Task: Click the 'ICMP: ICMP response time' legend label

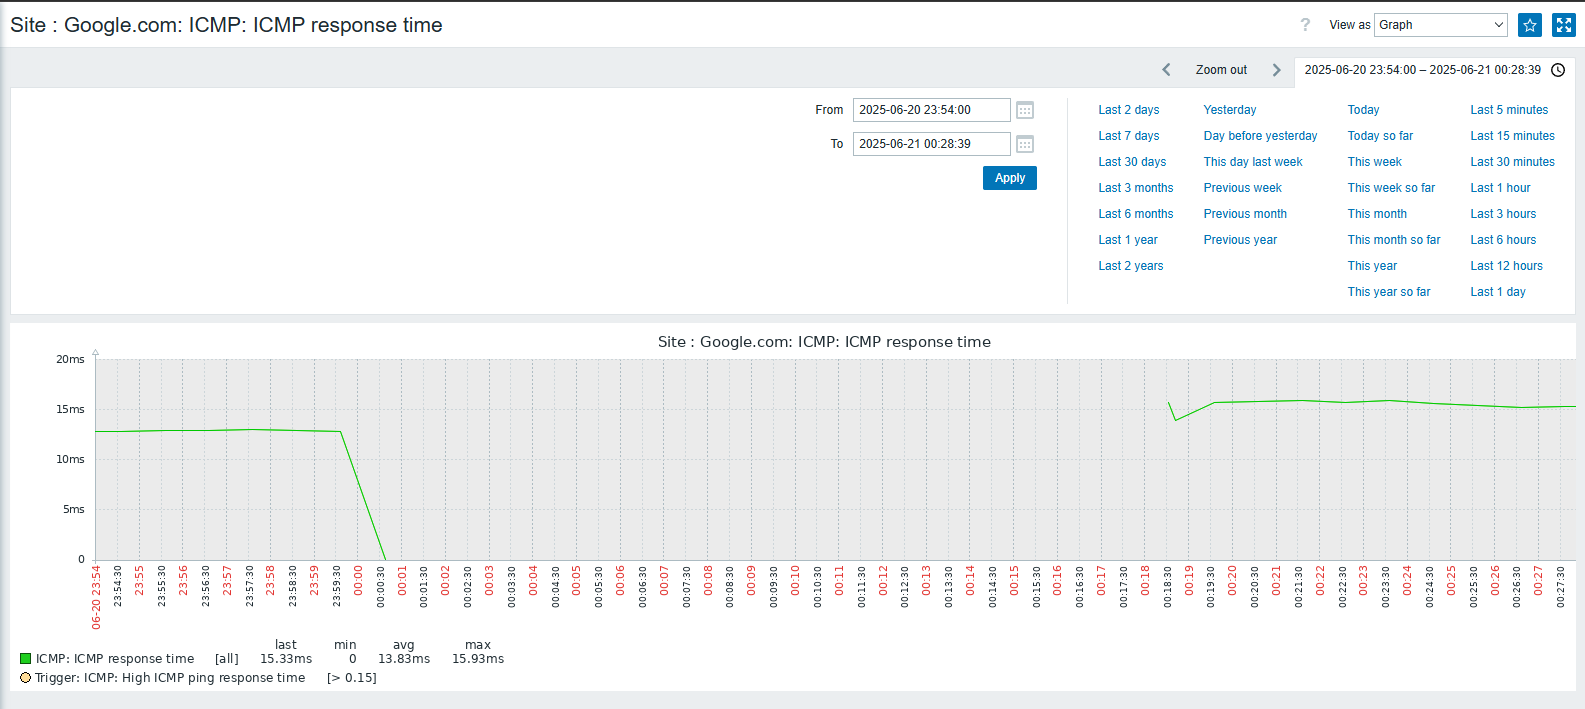Action: (115, 659)
